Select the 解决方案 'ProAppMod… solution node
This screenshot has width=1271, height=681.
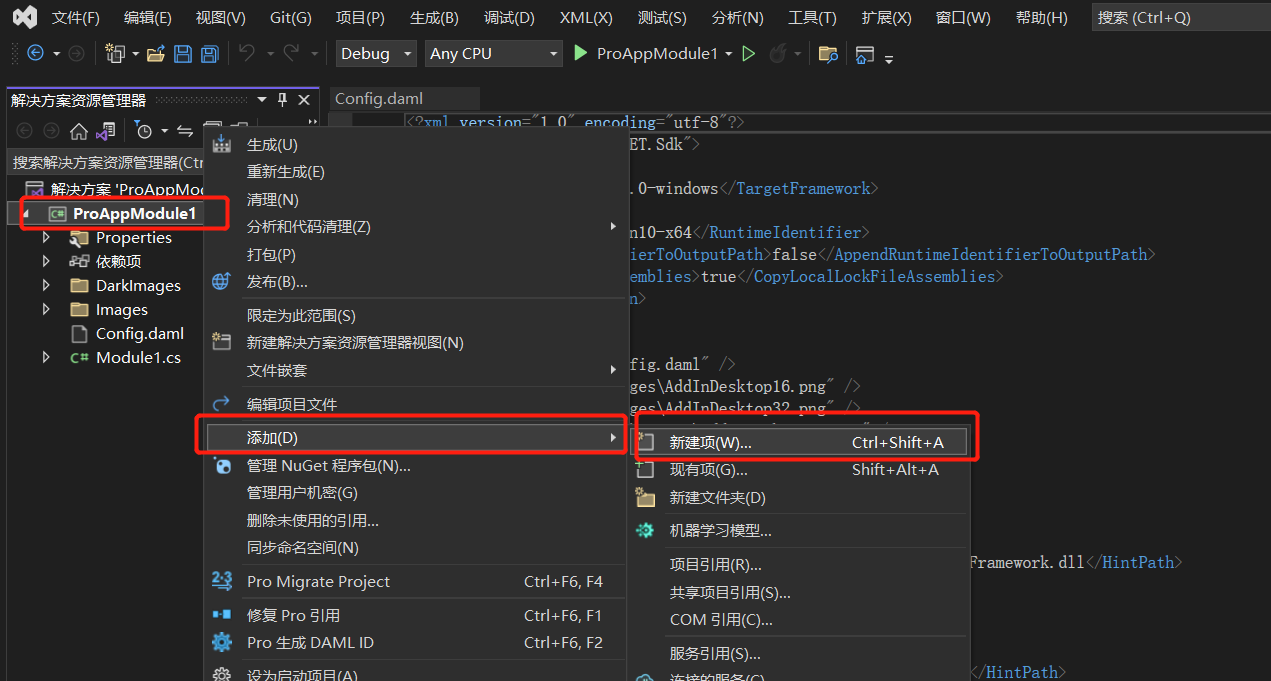(127, 189)
